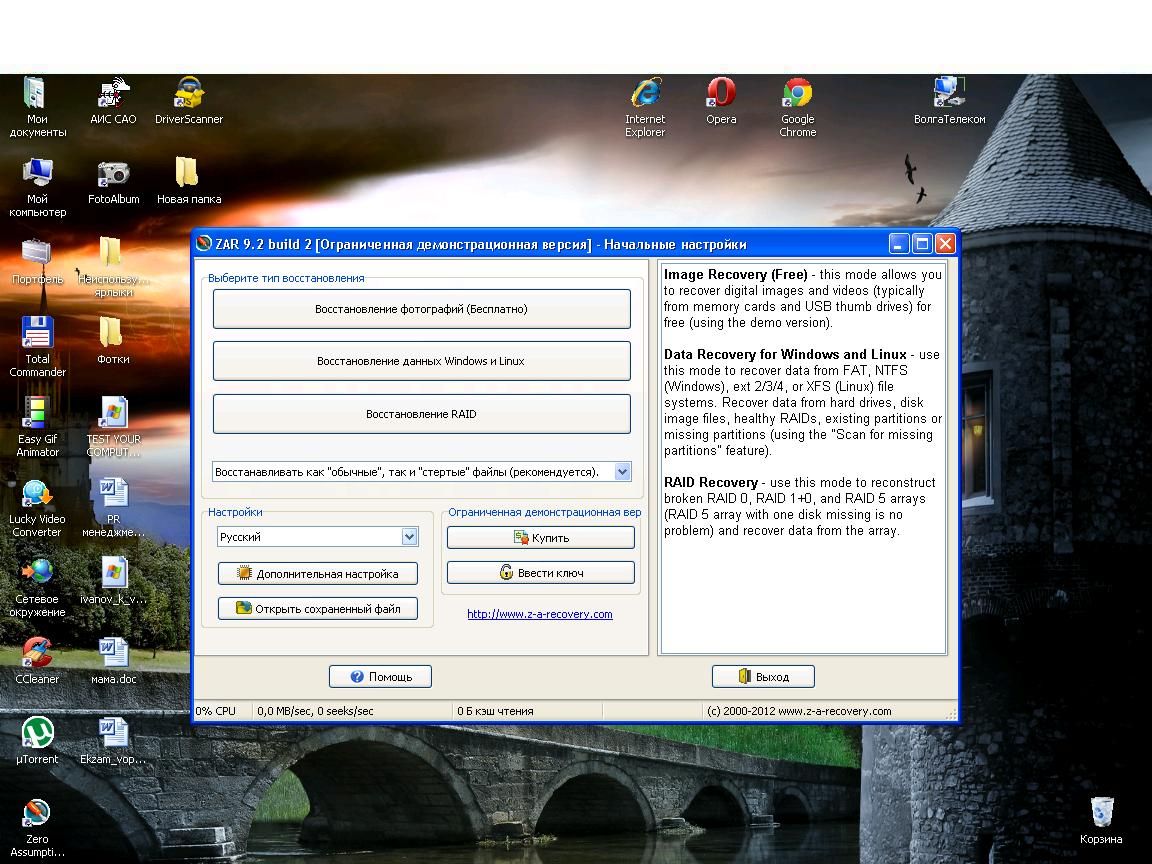Open Мой компьютер icon
This screenshot has height=864, width=1152.
point(37,187)
